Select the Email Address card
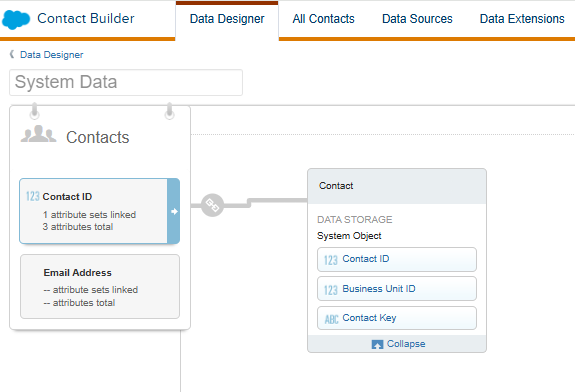Screen dimensions: 575x392 click(100, 286)
